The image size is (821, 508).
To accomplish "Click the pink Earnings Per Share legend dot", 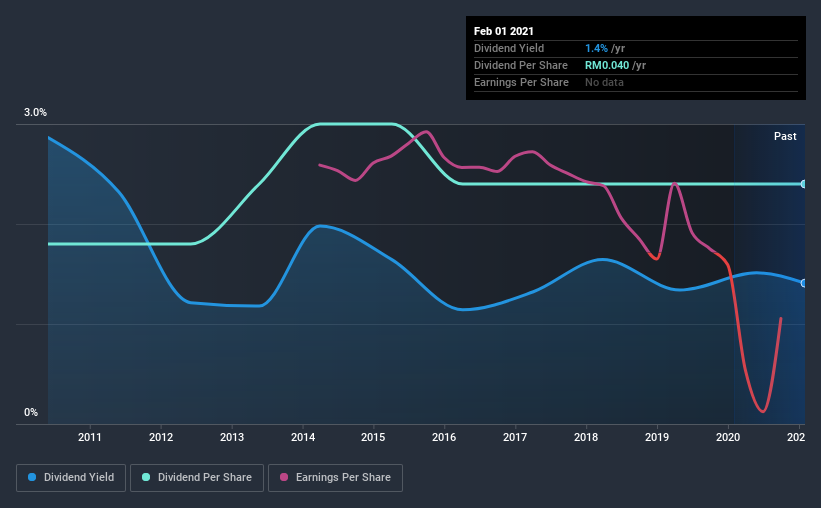I will click(285, 478).
